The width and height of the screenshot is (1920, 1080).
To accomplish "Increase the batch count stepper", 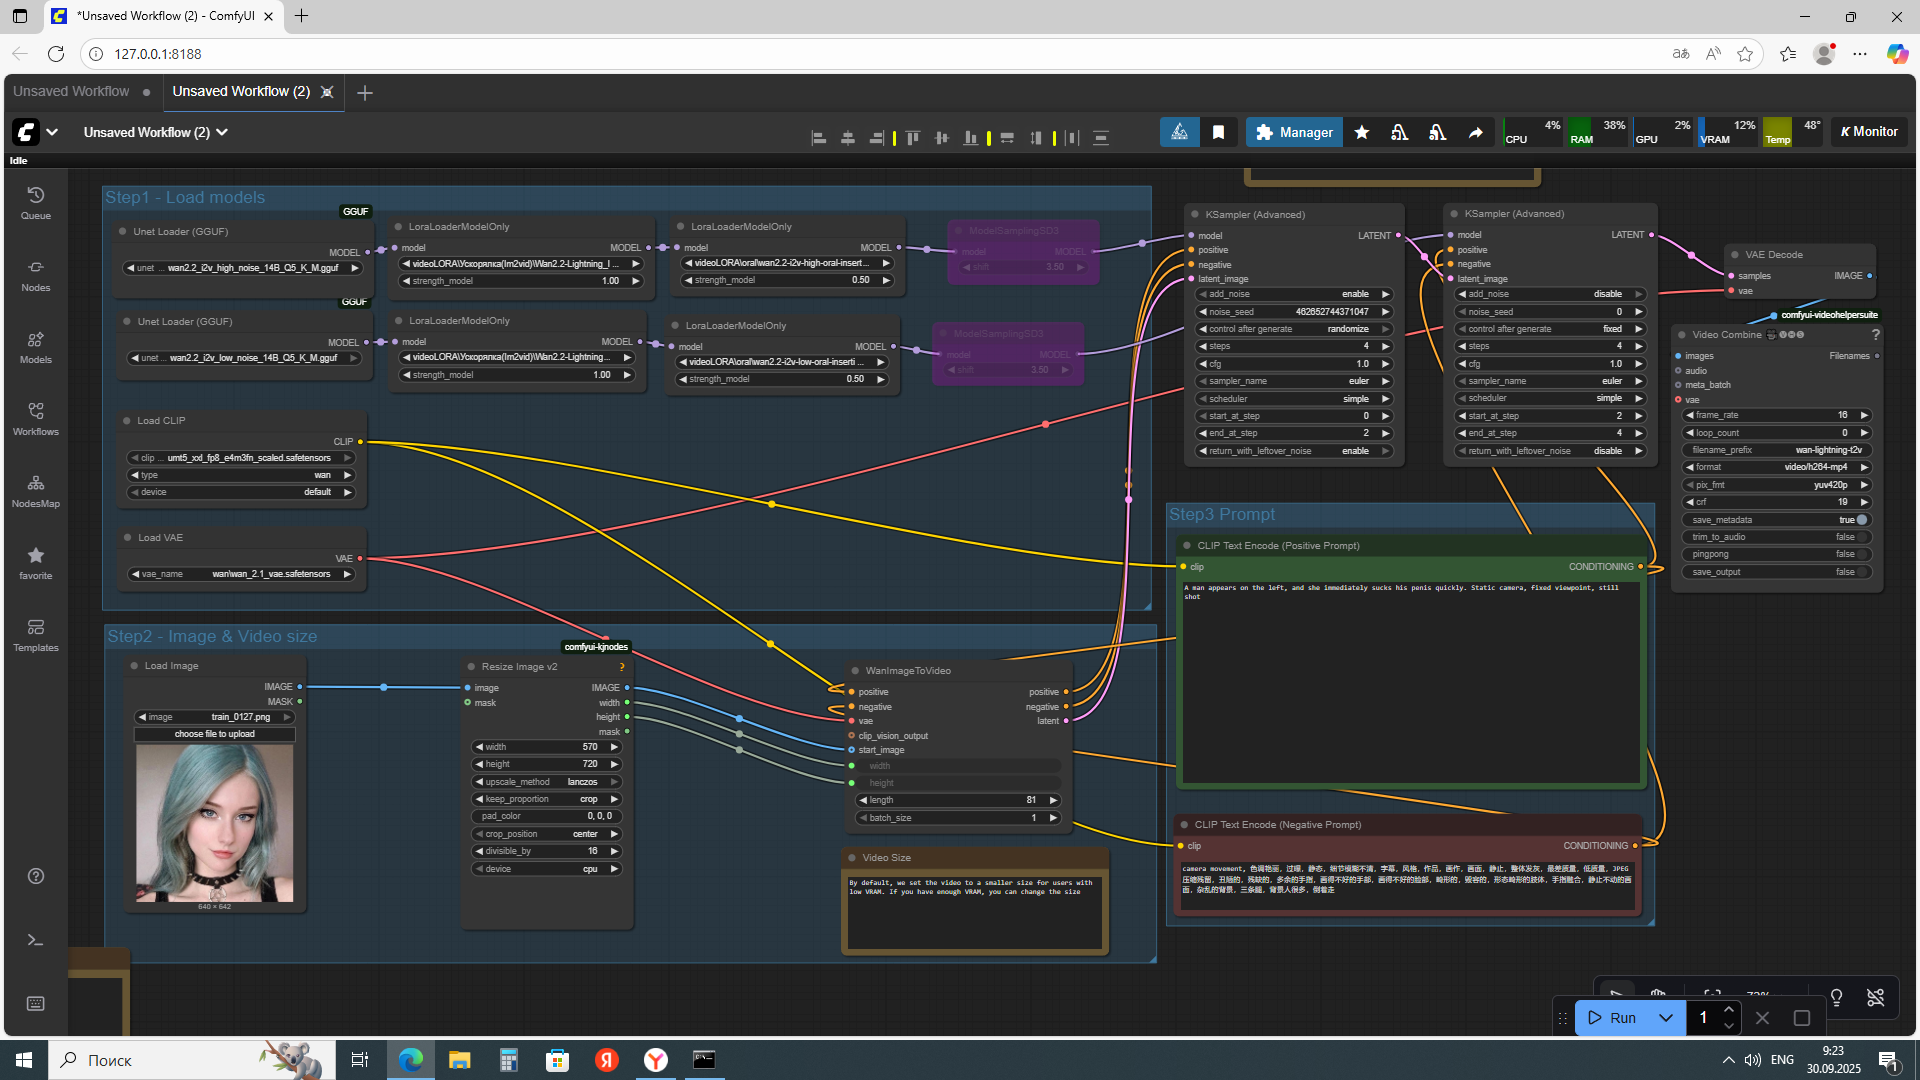I will tap(1729, 1009).
